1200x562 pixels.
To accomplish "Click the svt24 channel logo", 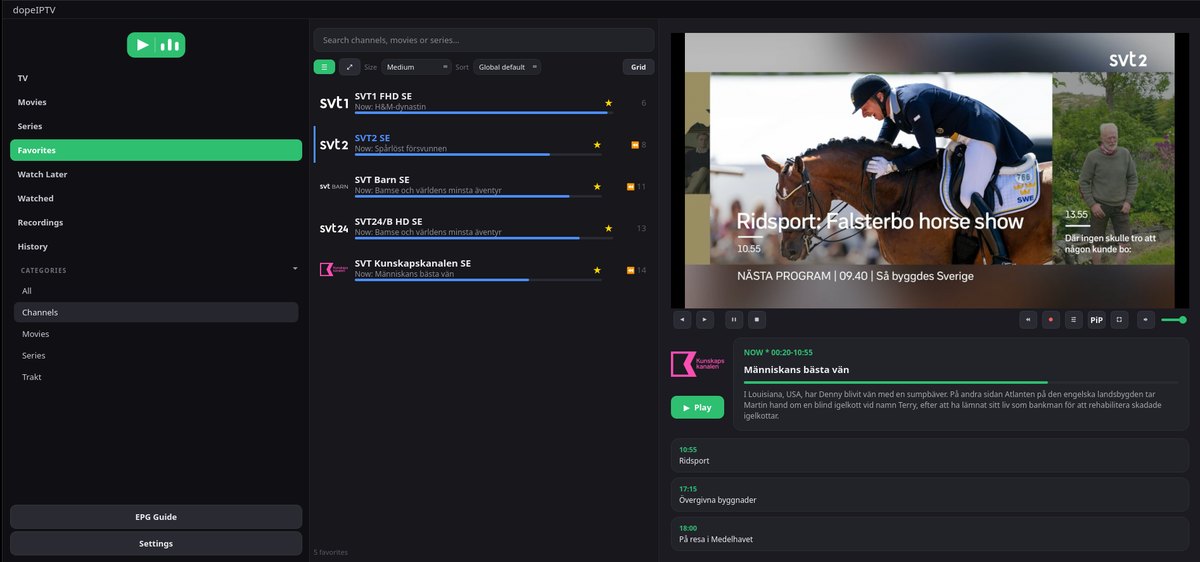I will [334, 228].
